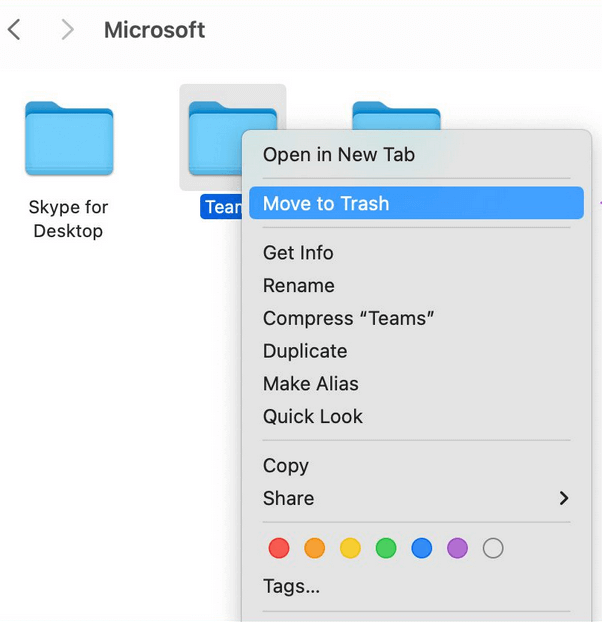Image resolution: width=602 pixels, height=622 pixels.
Task: Apply the purple tag color
Action: 457,548
